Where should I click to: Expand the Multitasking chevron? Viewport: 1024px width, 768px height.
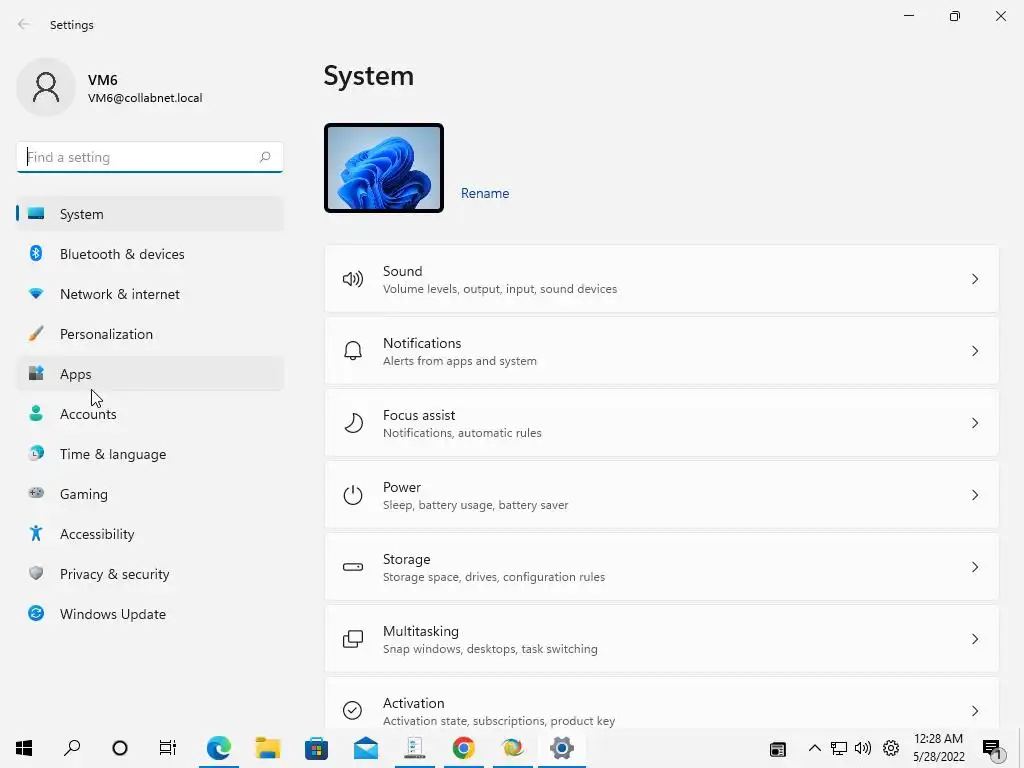974,639
